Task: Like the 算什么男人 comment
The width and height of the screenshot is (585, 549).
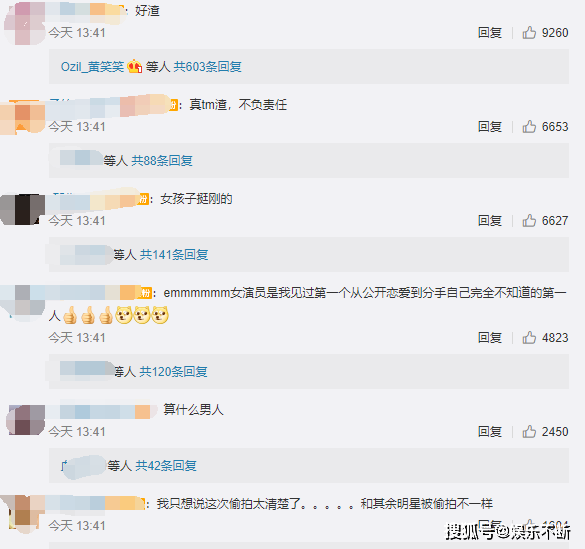Action: click(529, 432)
